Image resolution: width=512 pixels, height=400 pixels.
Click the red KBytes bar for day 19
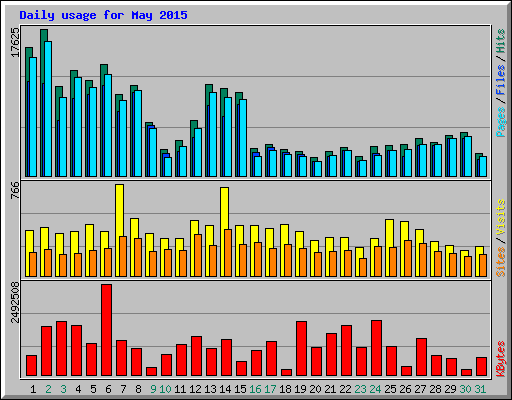point(302,349)
